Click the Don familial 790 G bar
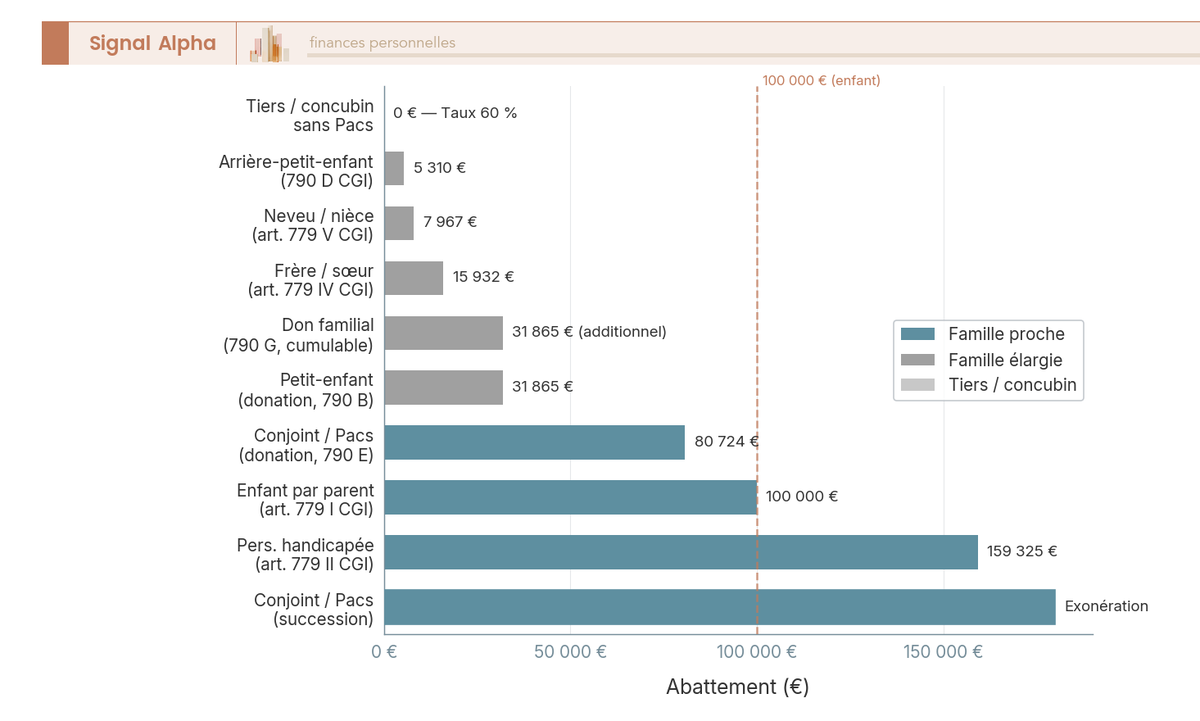Screen dimensions: 1200x721 (444, 332)
